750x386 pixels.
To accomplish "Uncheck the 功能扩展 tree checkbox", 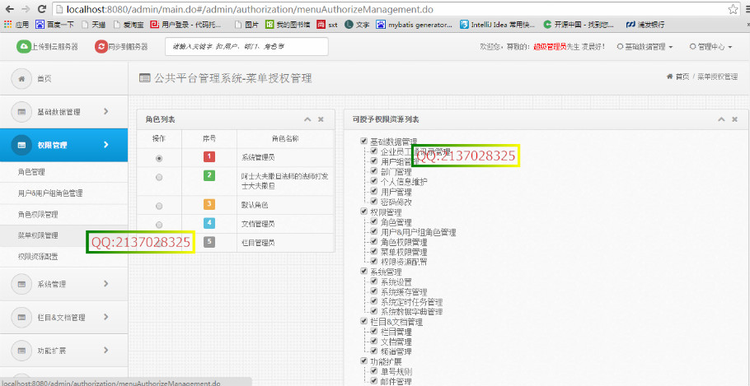I will pos(364,361).
